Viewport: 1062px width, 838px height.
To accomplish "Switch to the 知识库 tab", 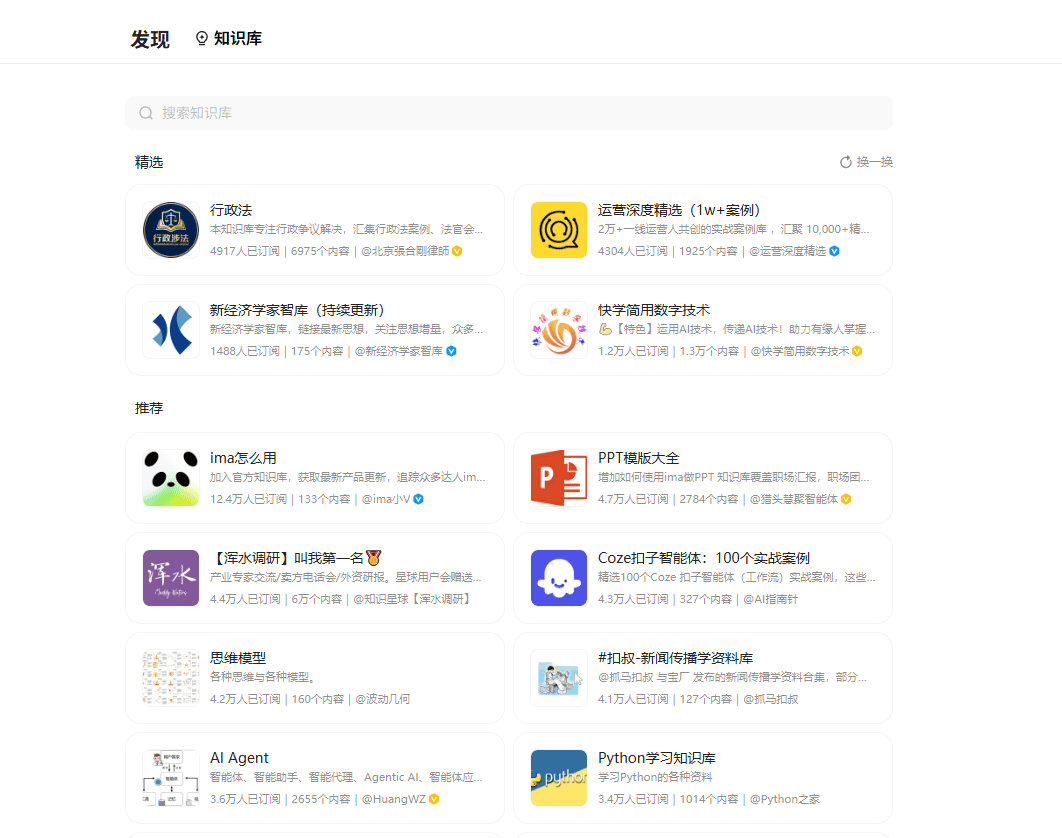I will pos(228,39).
